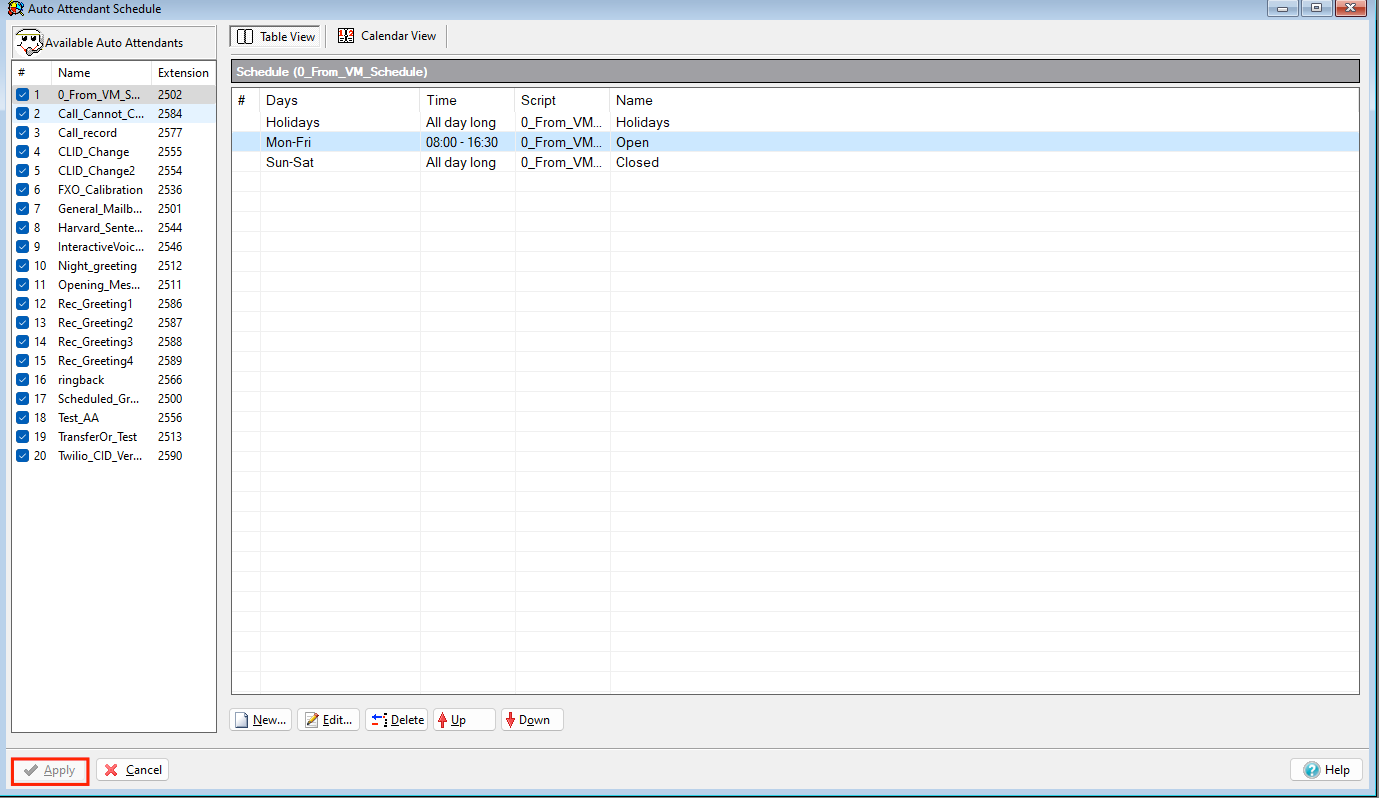The height and width of the screenshot is (798, 1379).
Task: Click the Auto Attendant Schedule title icon
Action: coord(15,8)
